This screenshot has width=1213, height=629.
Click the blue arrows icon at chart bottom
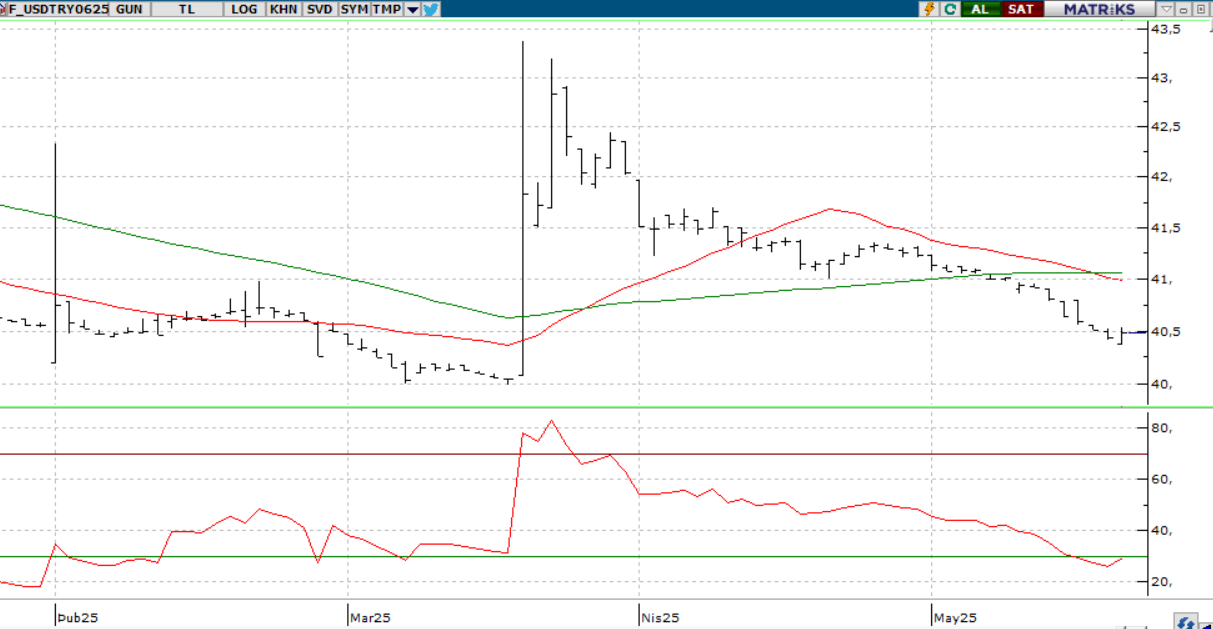click(1187, 622)
